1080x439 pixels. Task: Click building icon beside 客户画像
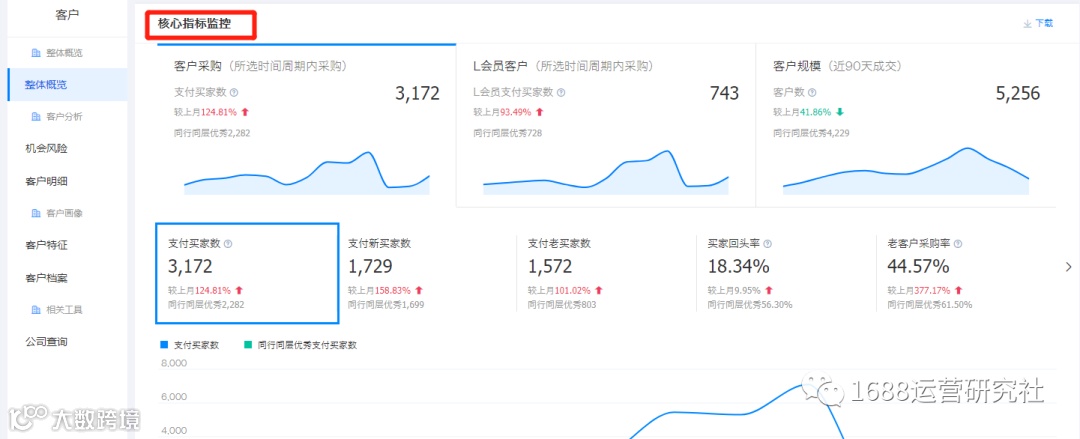point(36,213)
